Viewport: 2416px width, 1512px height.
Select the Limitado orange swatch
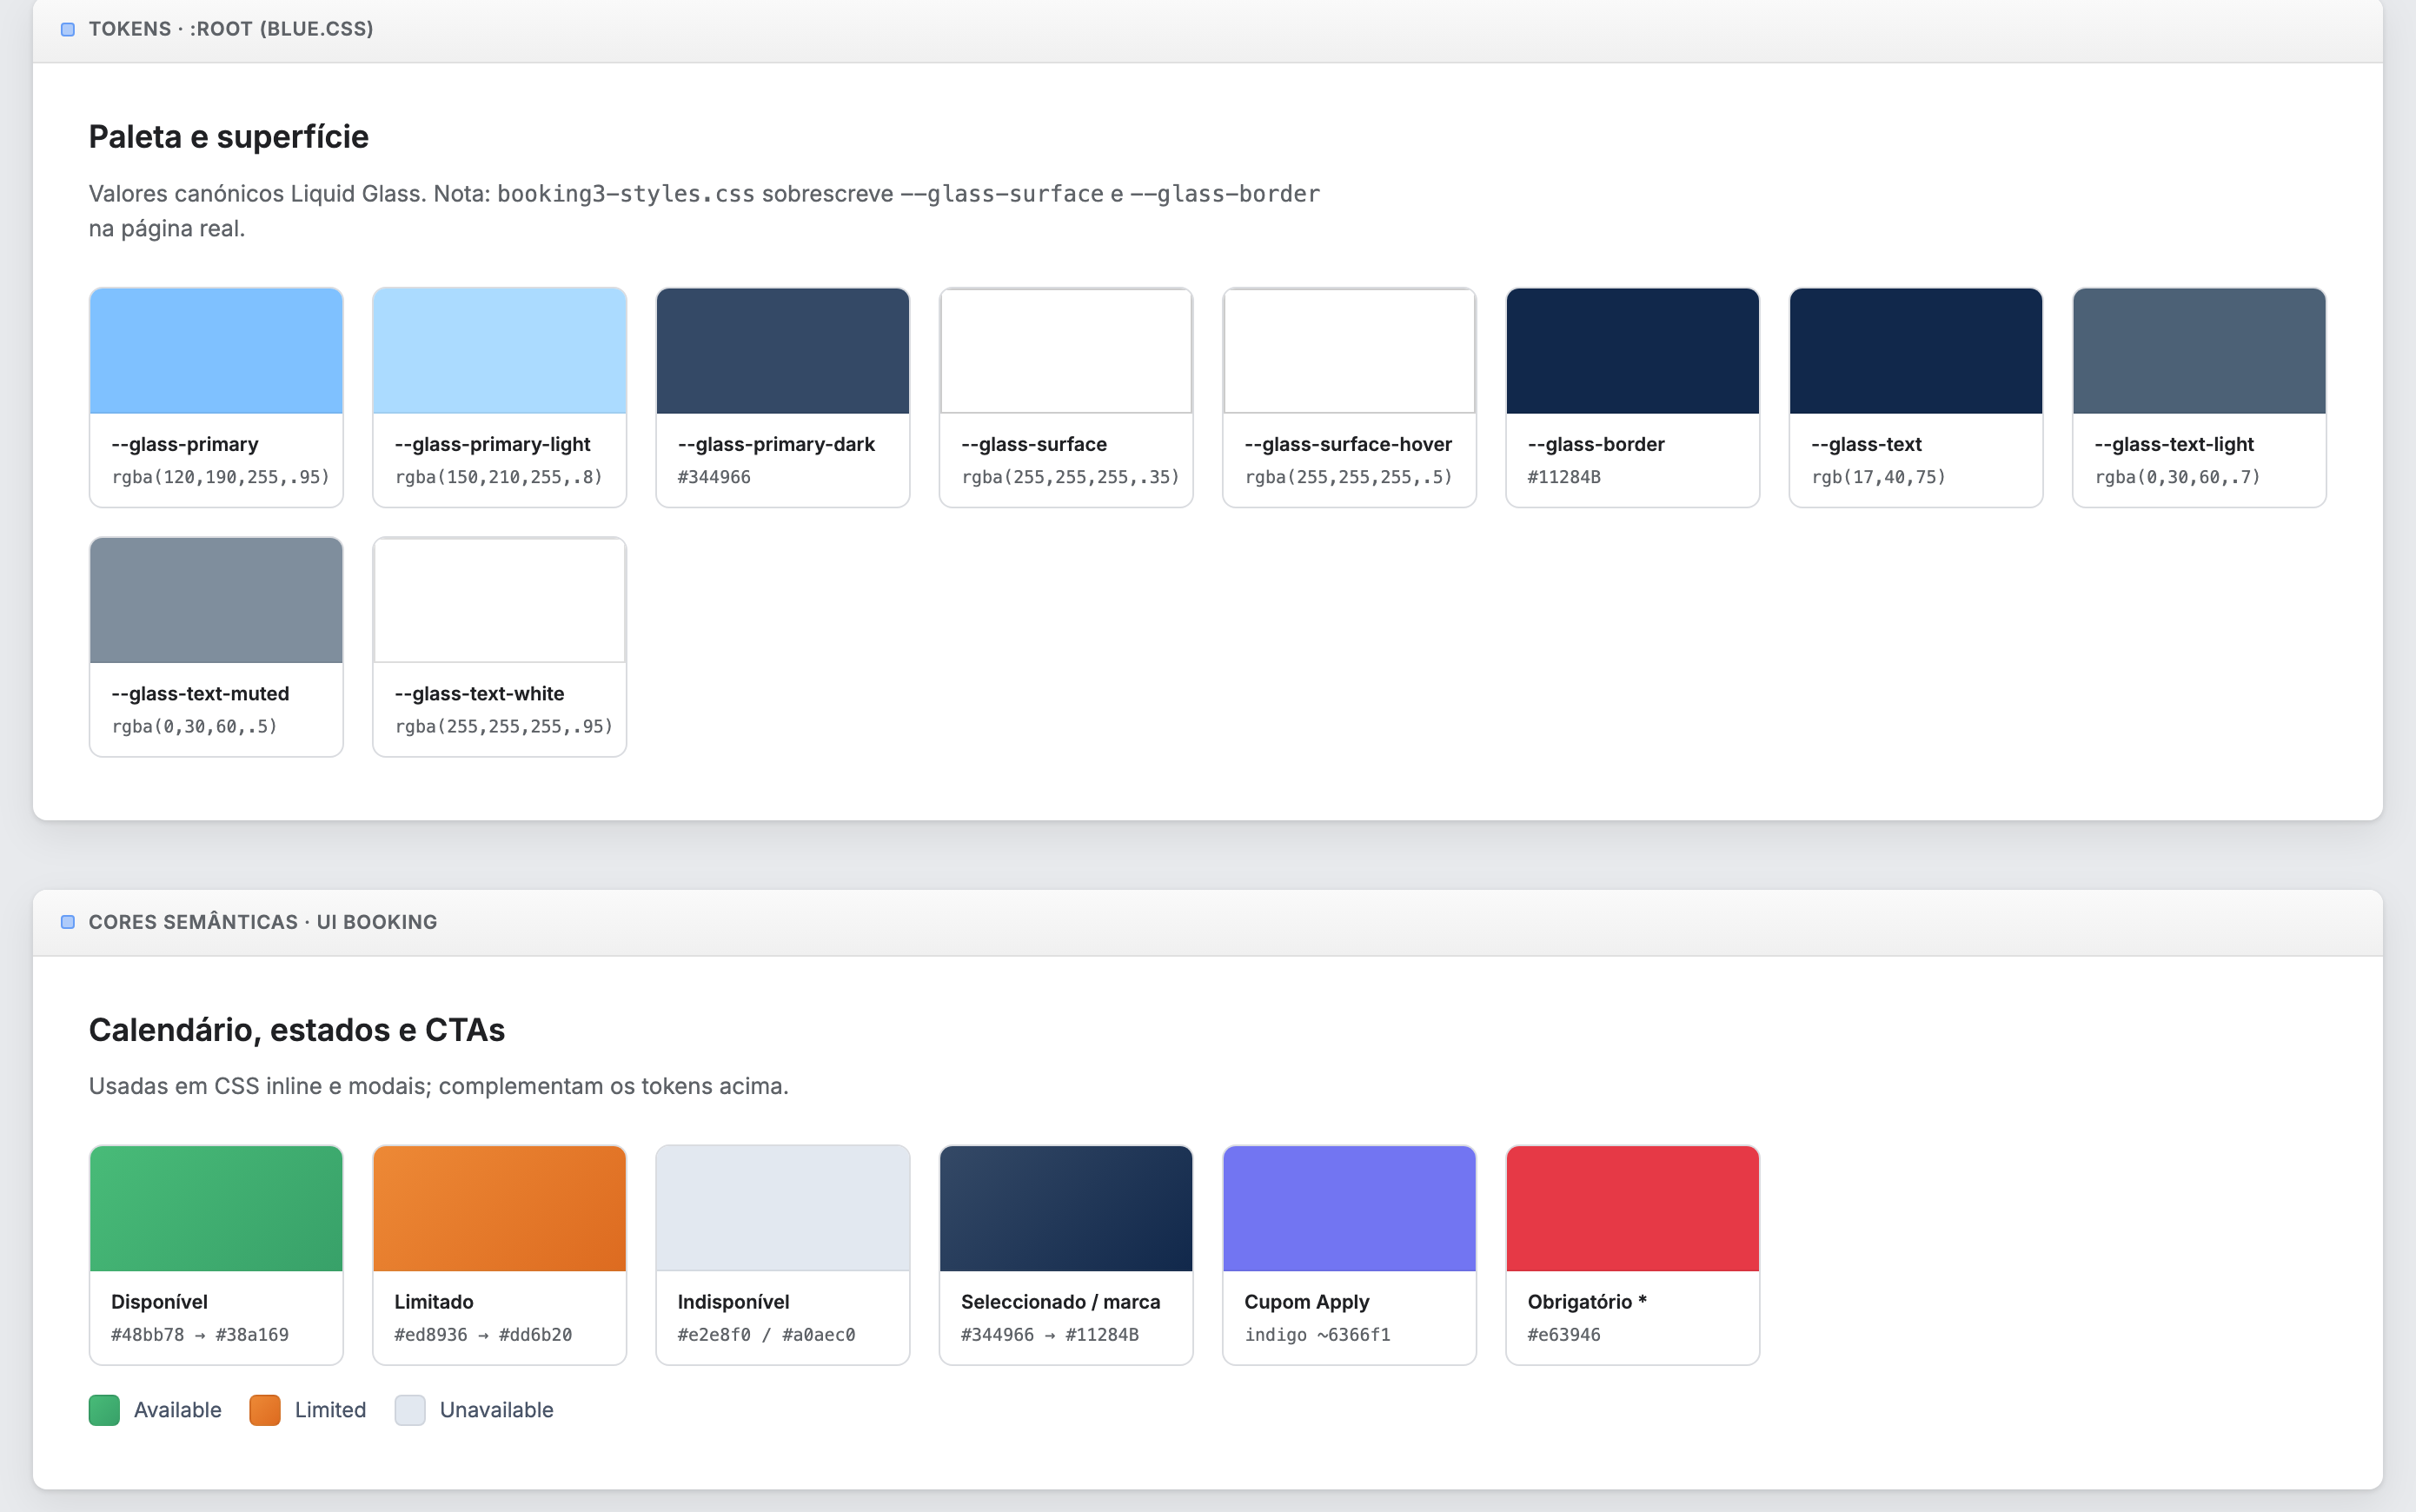click(x=499, y=1208)
